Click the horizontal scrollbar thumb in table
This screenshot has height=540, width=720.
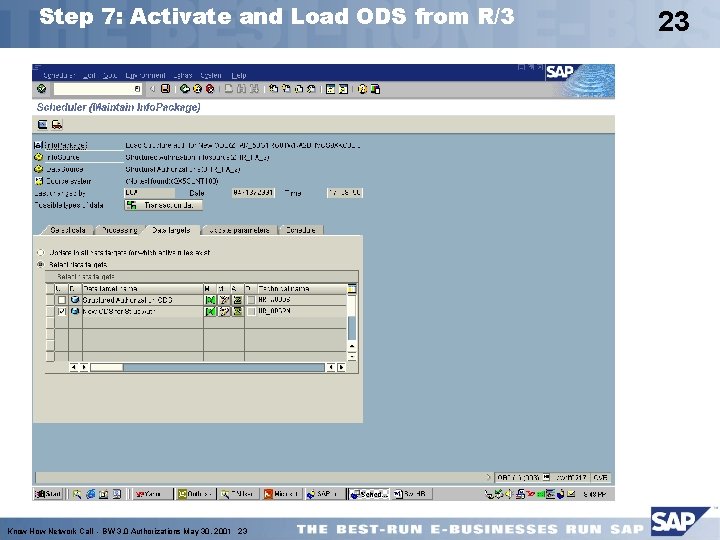pyautogui.click(x=107, y=367)
